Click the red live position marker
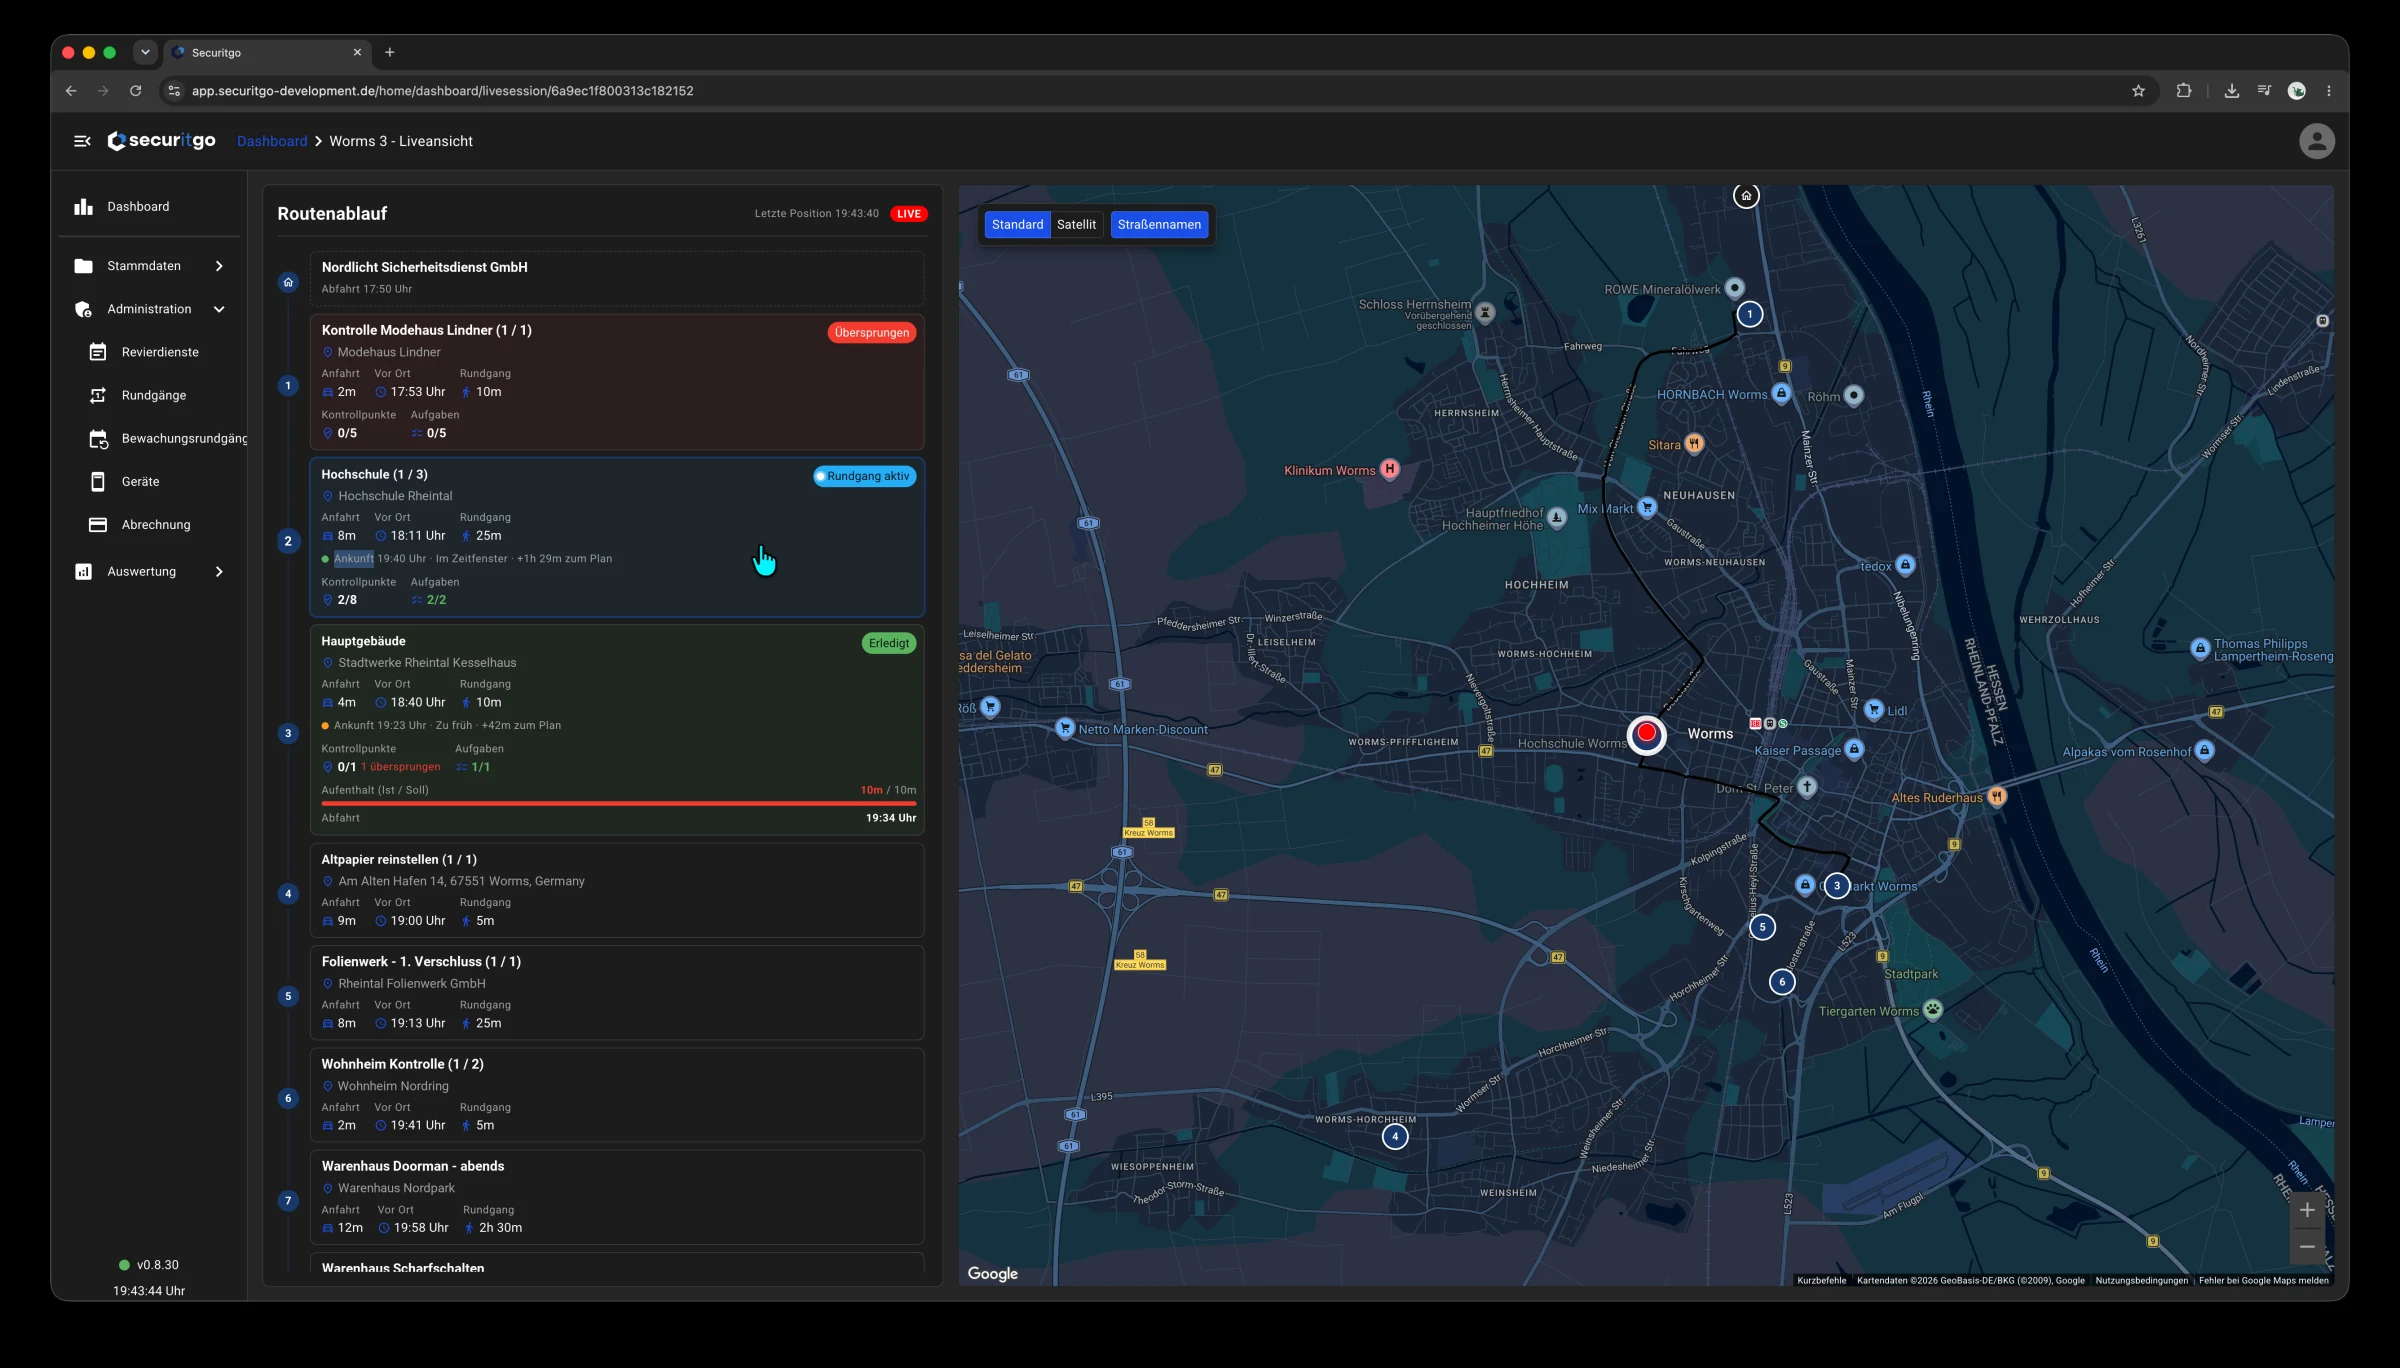The height and width of the screenshot is (1368, 2400). pos(1646,735)
